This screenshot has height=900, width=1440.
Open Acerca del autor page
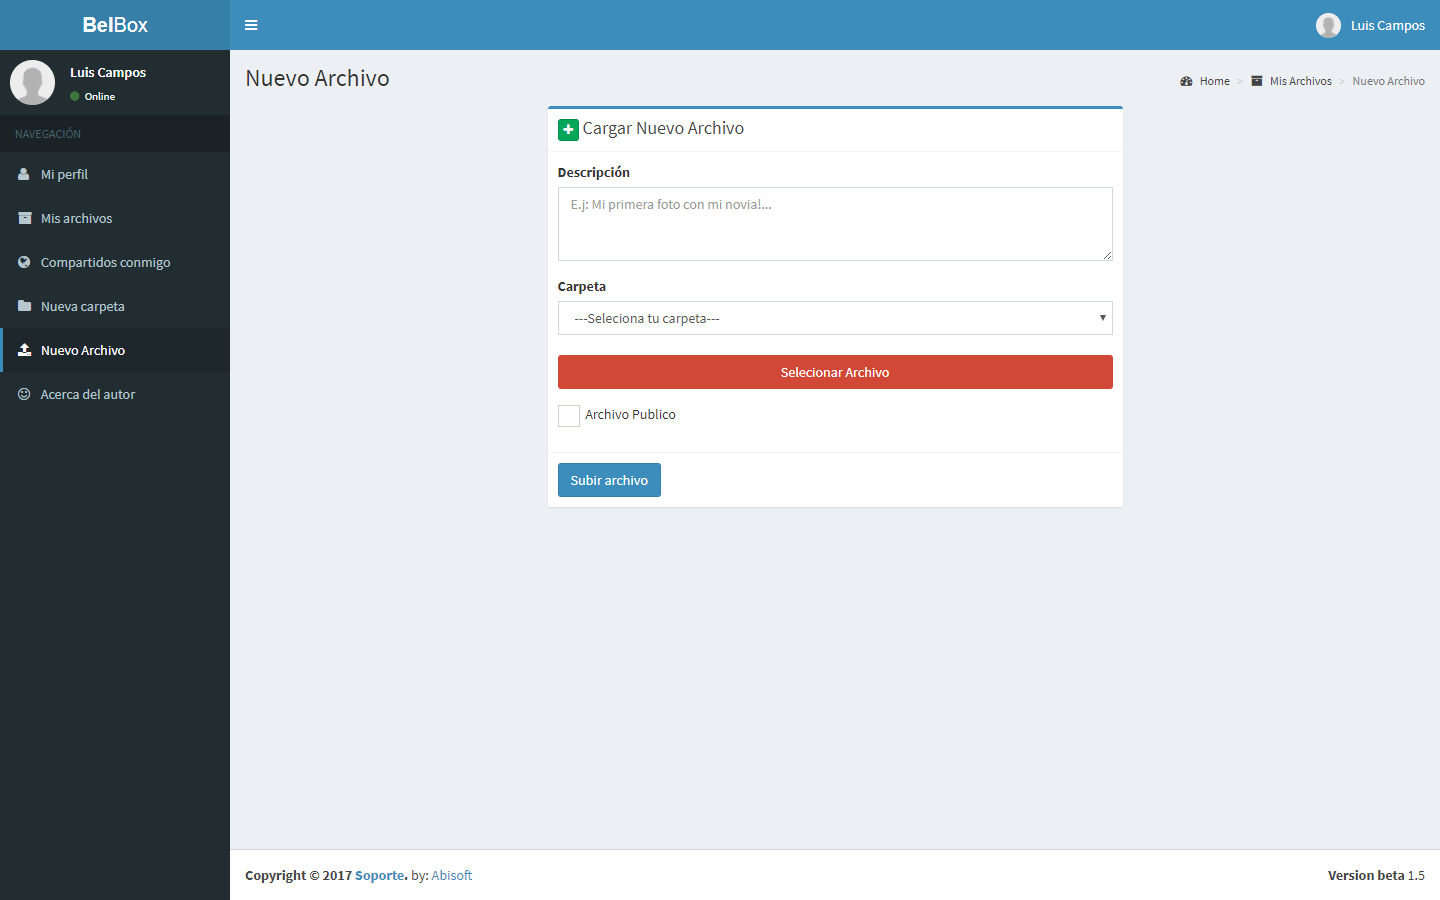115,394
